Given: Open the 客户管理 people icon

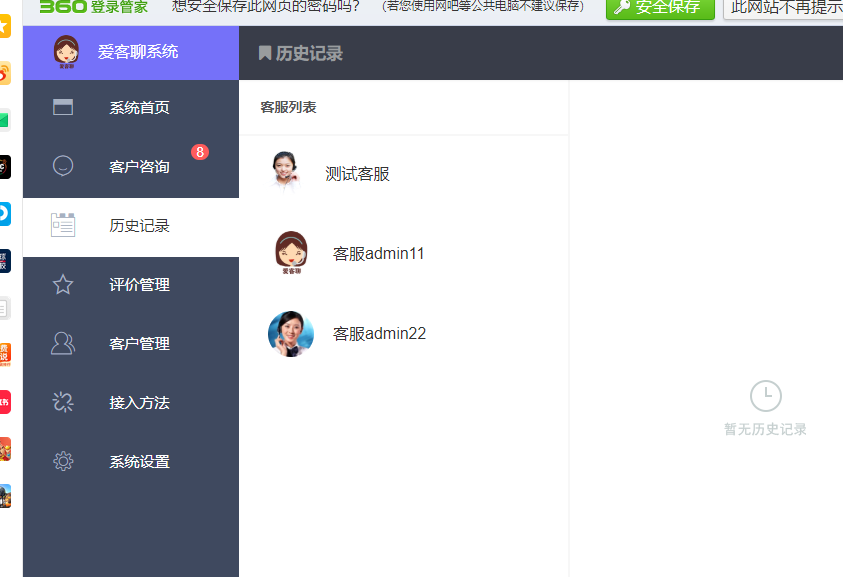Looking at the screenshot, I should [x=62, y=343].
